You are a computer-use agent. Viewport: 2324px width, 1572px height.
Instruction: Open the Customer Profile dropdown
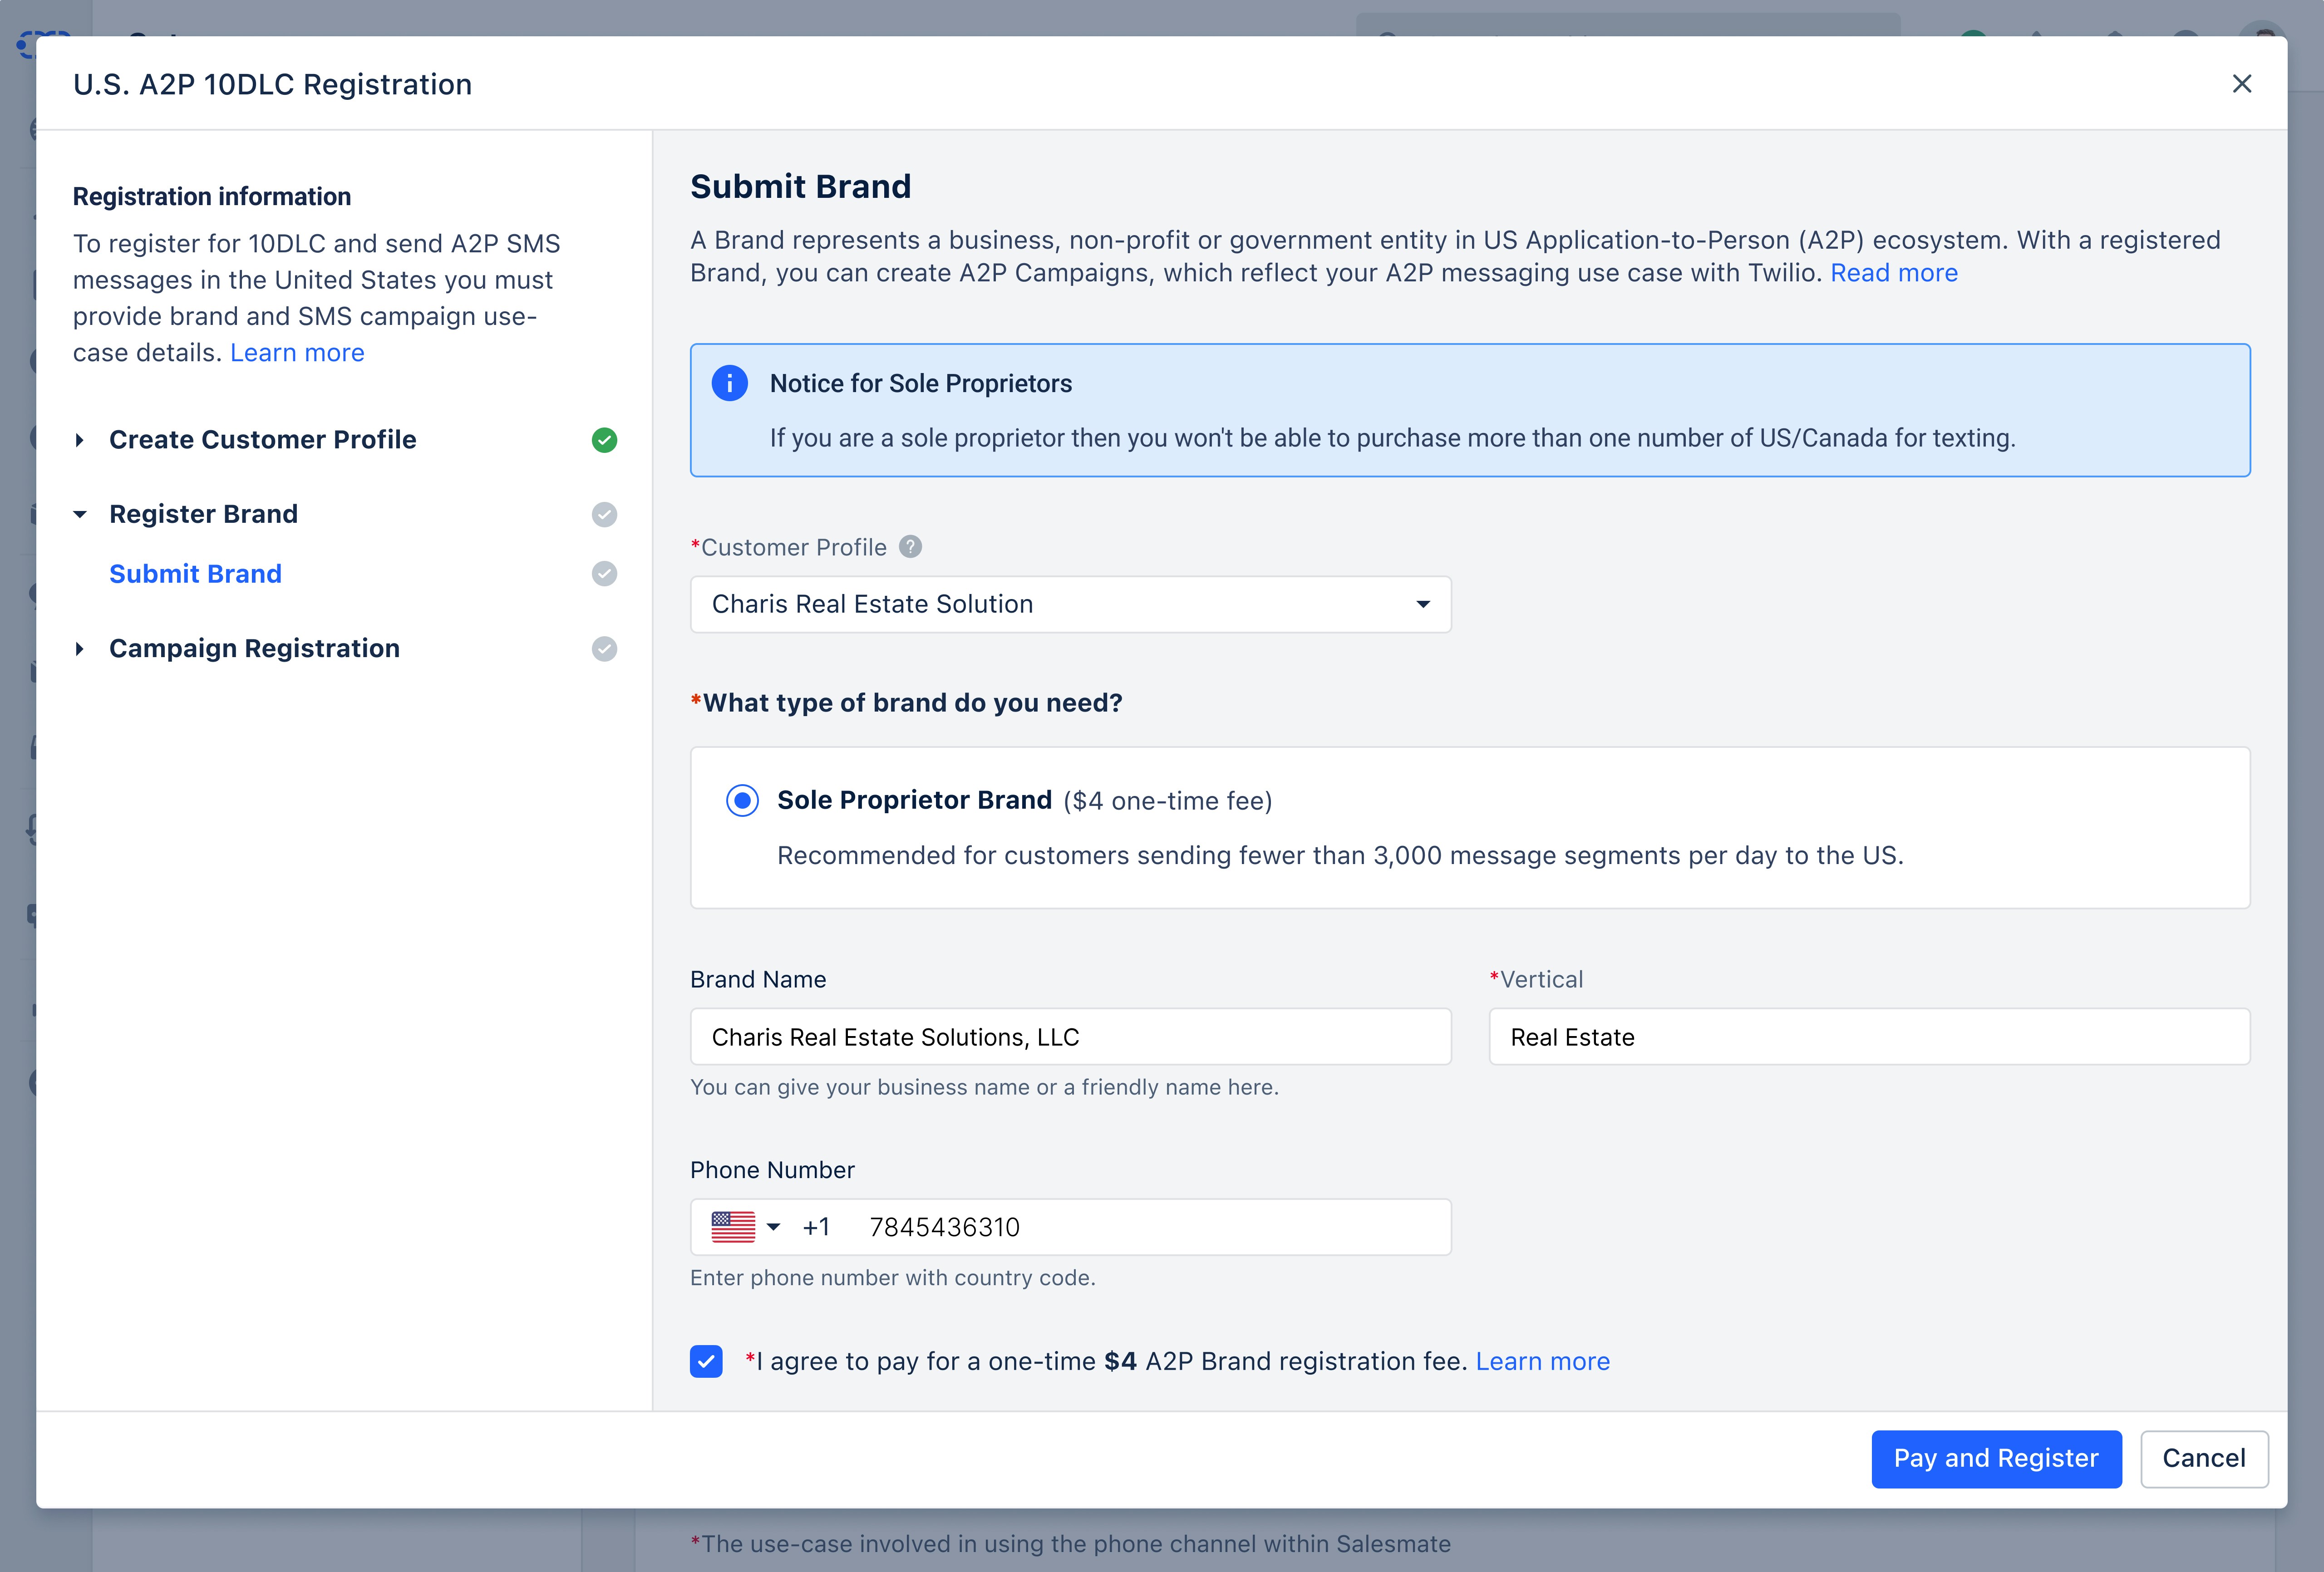pyautogui.click(x=1070, y=604)
